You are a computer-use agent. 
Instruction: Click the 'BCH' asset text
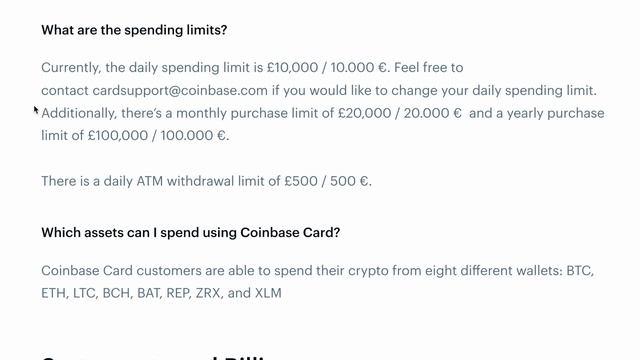(x=116, y=293)
